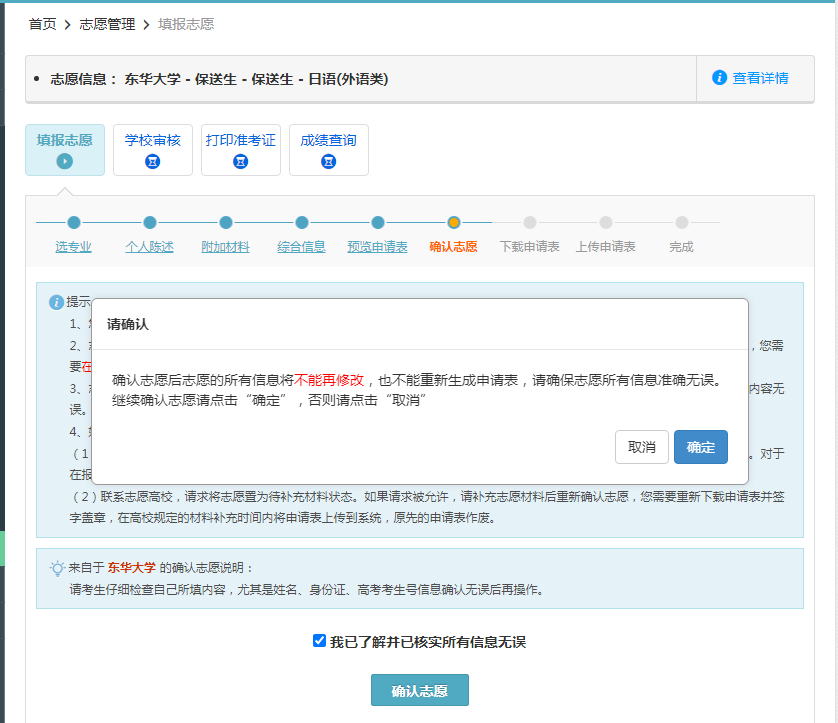This screenshot has width=838, height=723.
Task: Select the 填报志愿 tab
Action: [65, 140]
